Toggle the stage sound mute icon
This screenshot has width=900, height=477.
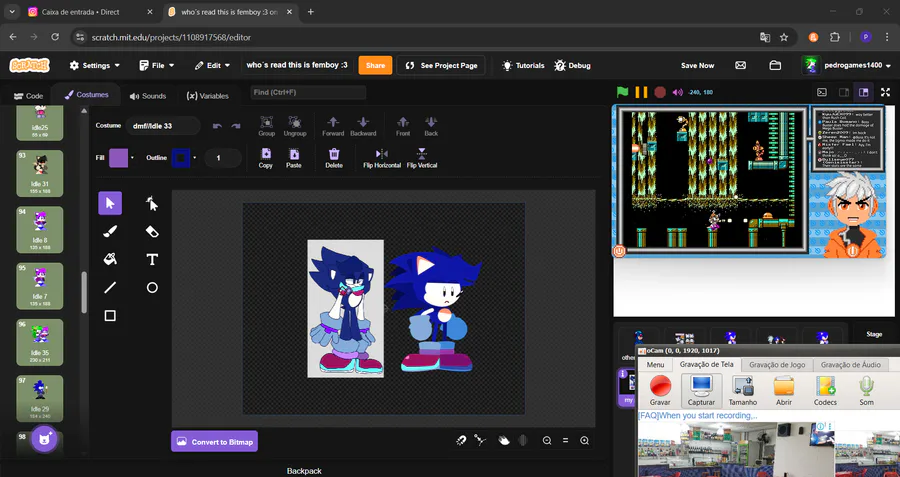coord(678,92)
